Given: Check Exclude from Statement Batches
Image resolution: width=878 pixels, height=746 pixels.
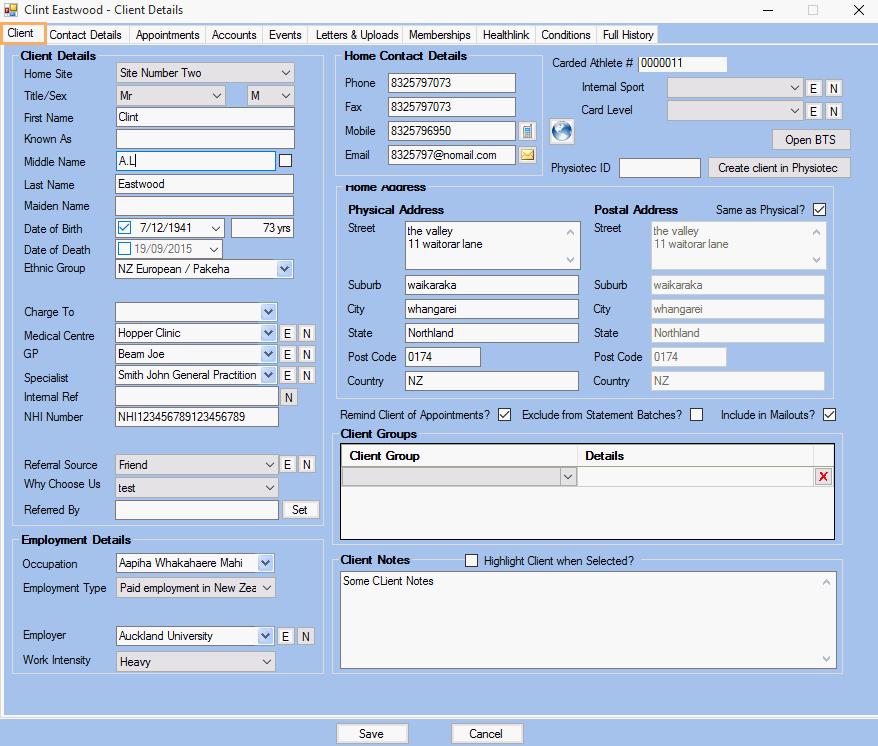Looking at the screenshot, I should 697,414.
